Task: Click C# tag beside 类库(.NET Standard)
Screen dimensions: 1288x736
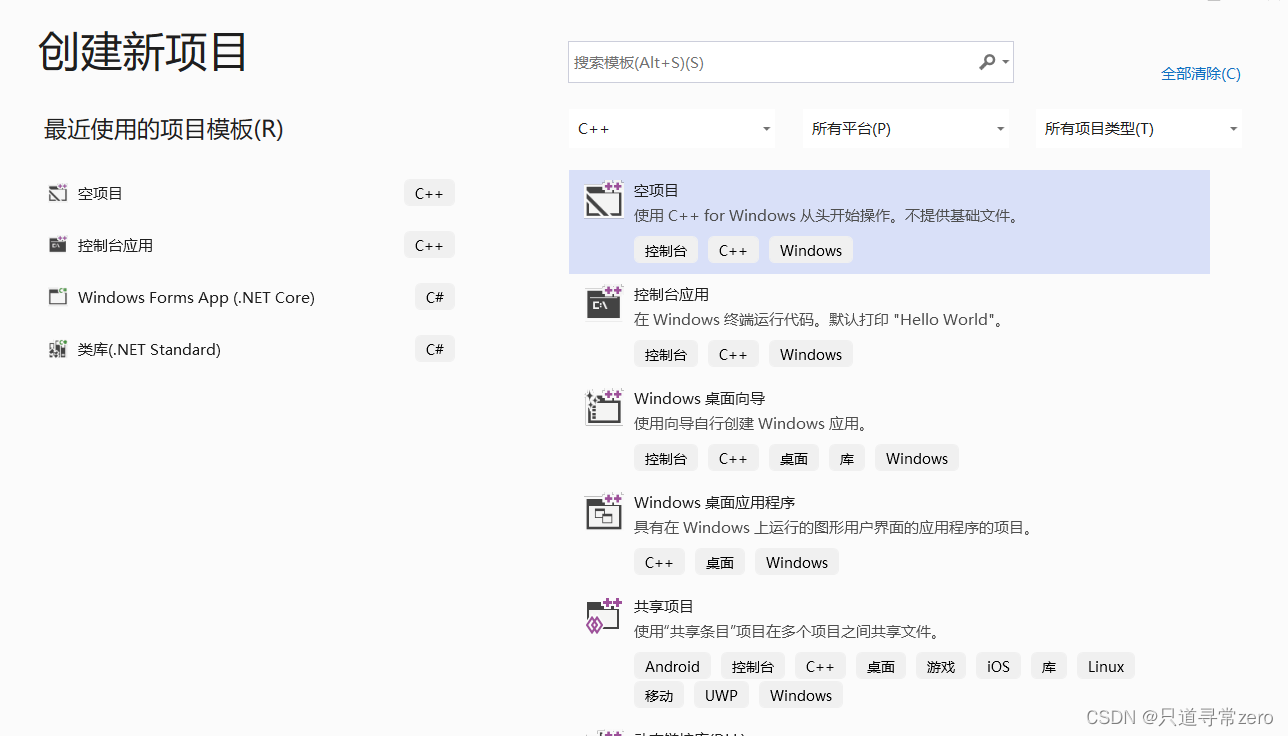Action: point(435,349)
